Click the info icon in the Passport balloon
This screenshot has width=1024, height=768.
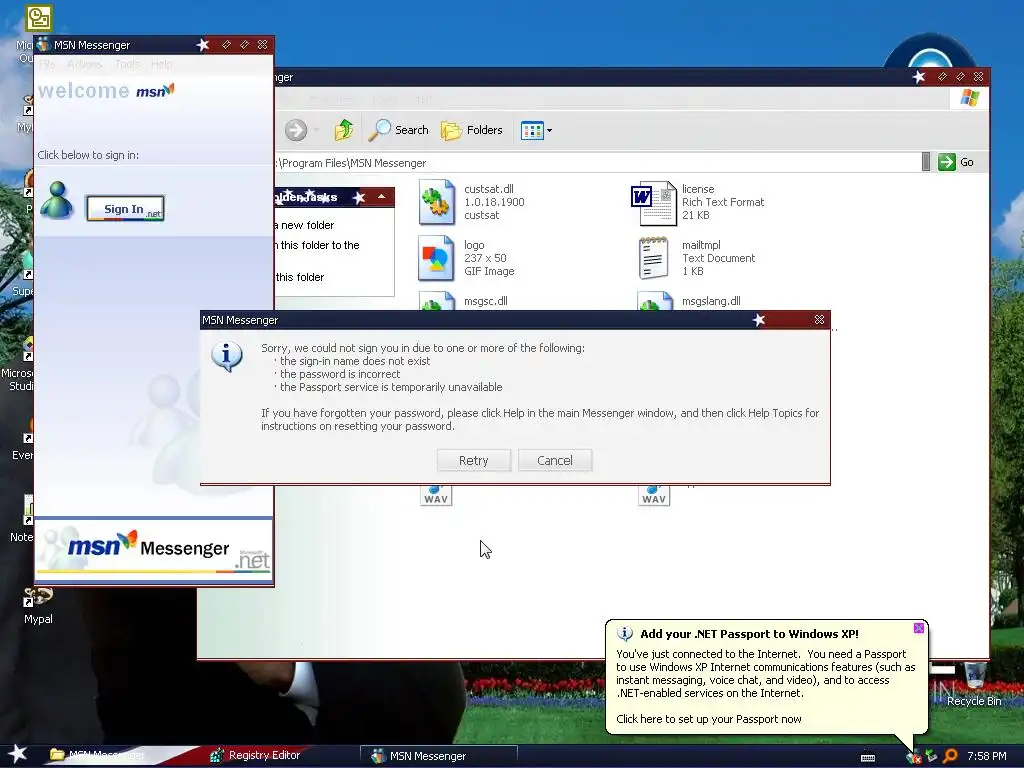pyautogui.click(x=625, y=633)
